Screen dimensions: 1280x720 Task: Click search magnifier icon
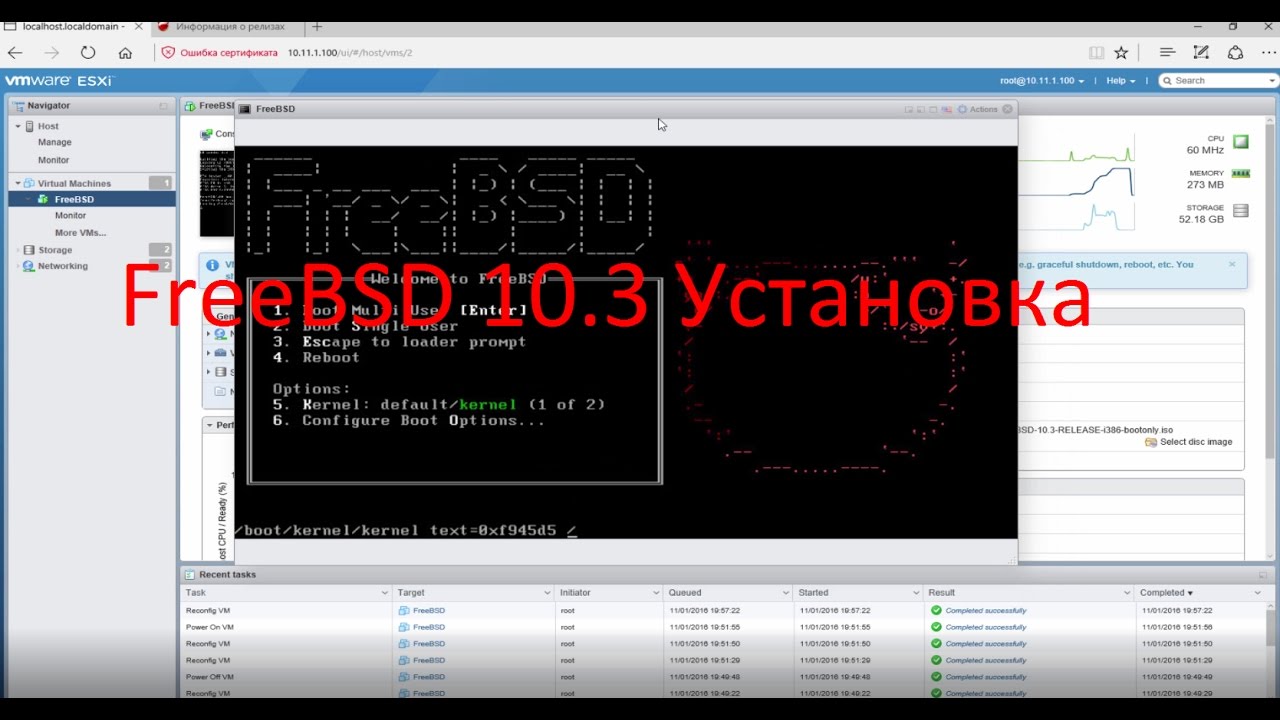(x=1168, y=80)
